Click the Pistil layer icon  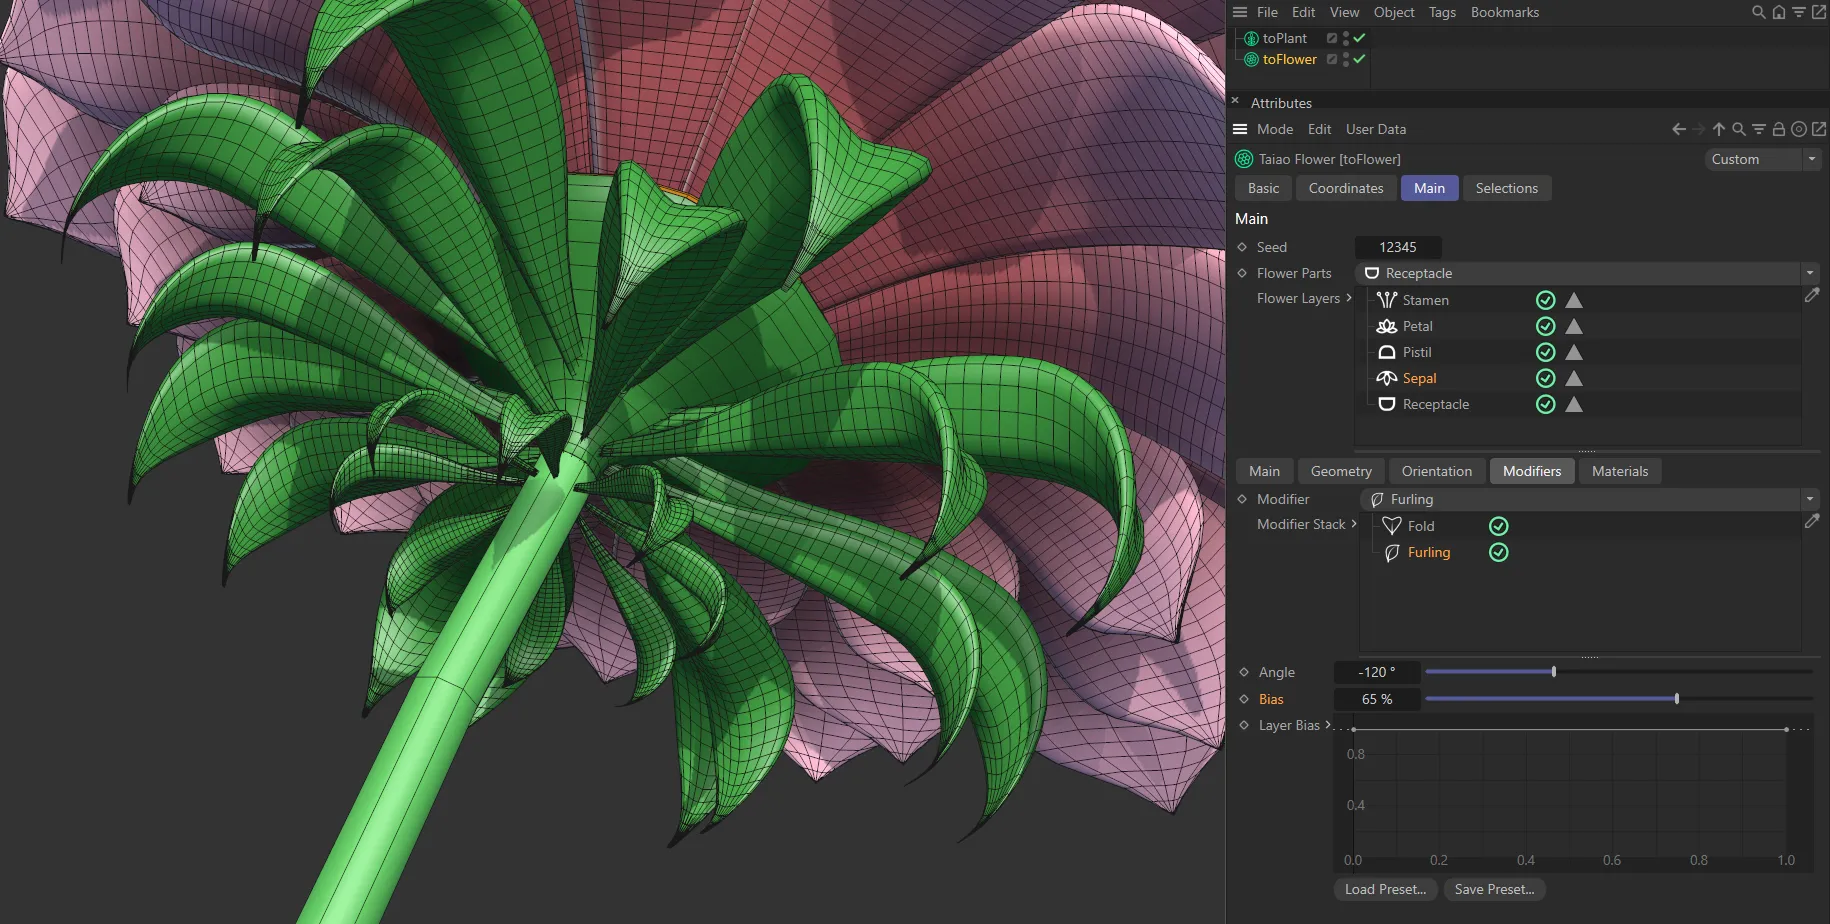1387,352
